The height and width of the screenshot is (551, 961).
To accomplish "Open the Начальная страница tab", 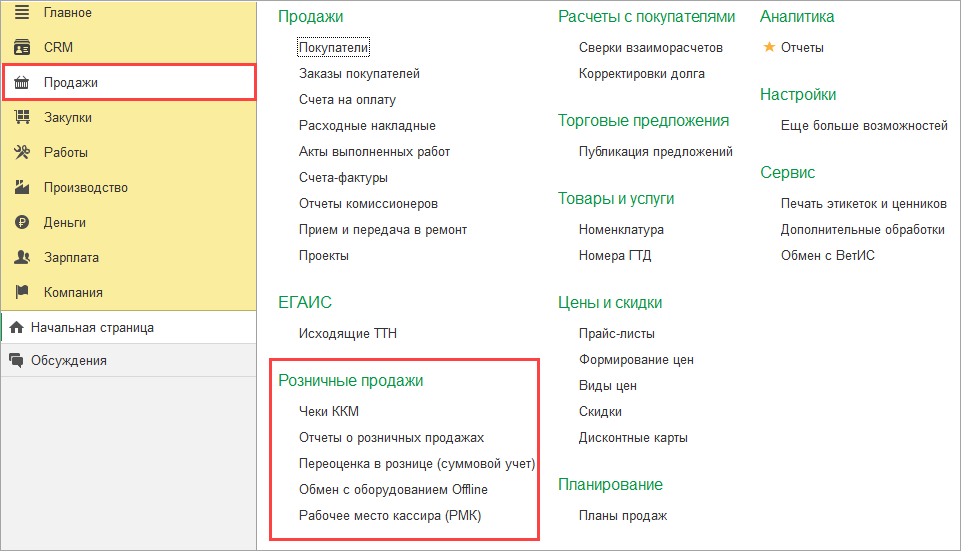I will (92, 327).
